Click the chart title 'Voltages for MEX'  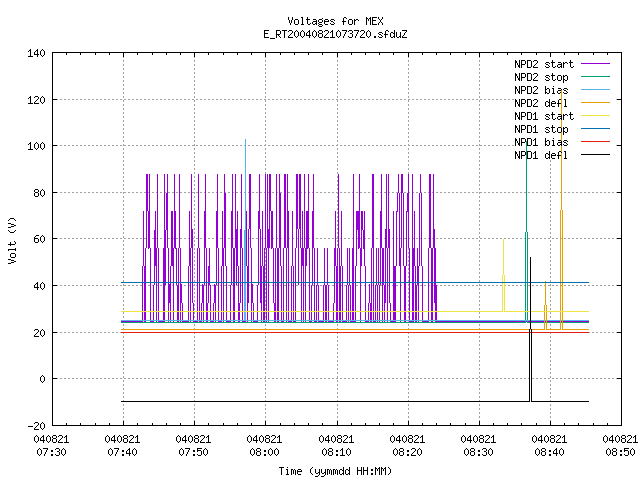pos(335,21)
